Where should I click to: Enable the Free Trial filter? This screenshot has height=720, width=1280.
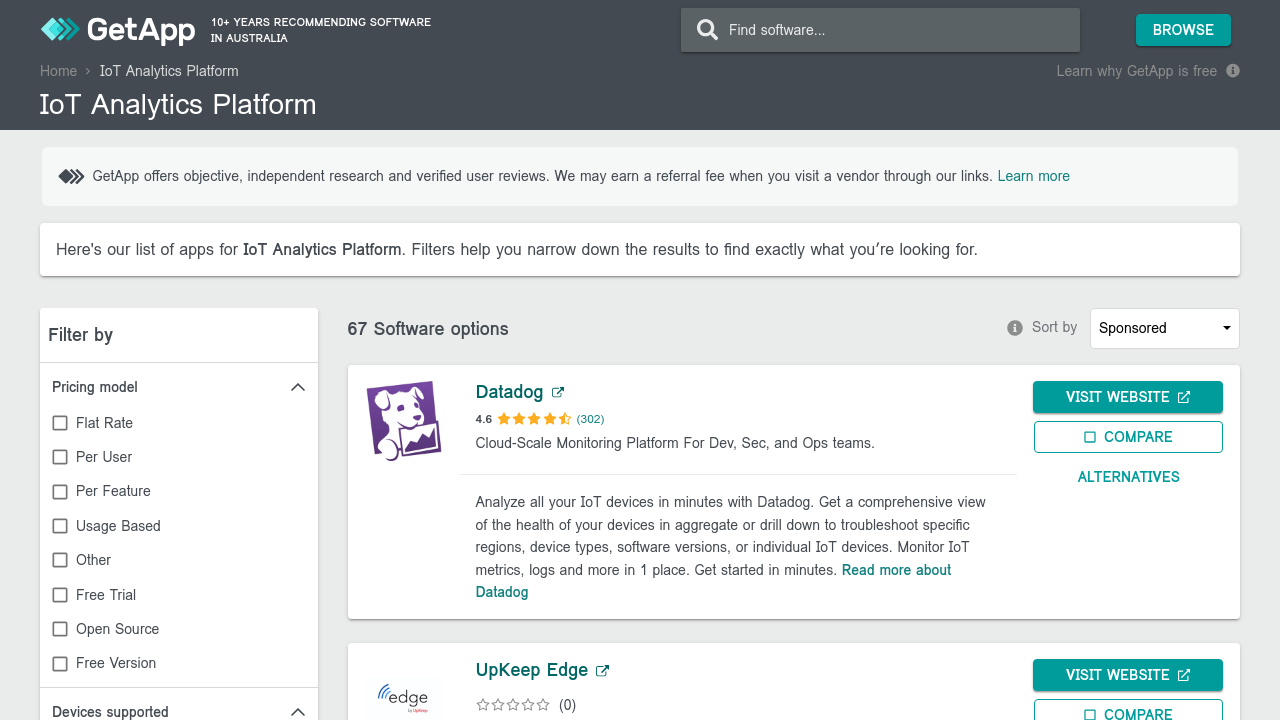tap(60, 595)
